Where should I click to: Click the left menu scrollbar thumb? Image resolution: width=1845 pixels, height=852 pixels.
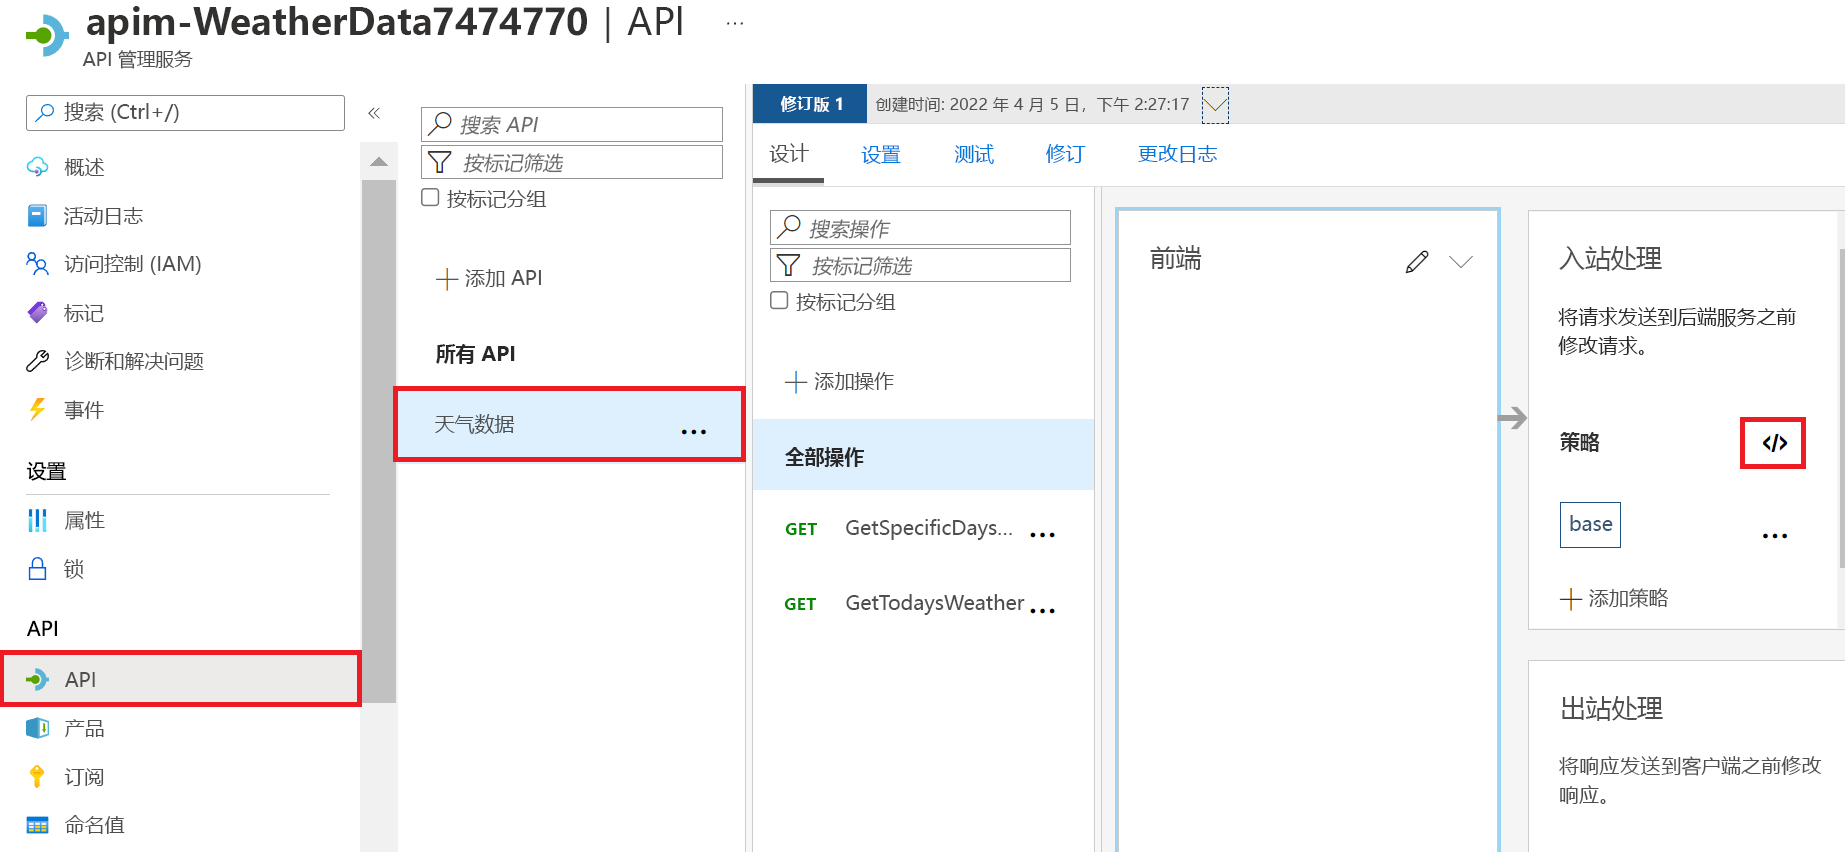(x=379, y=441)
